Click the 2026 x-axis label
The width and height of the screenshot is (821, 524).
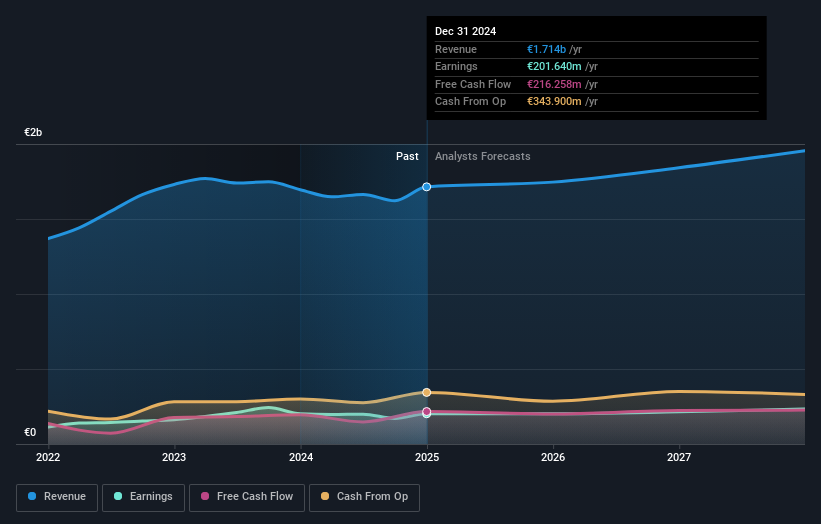coord(553,457)
